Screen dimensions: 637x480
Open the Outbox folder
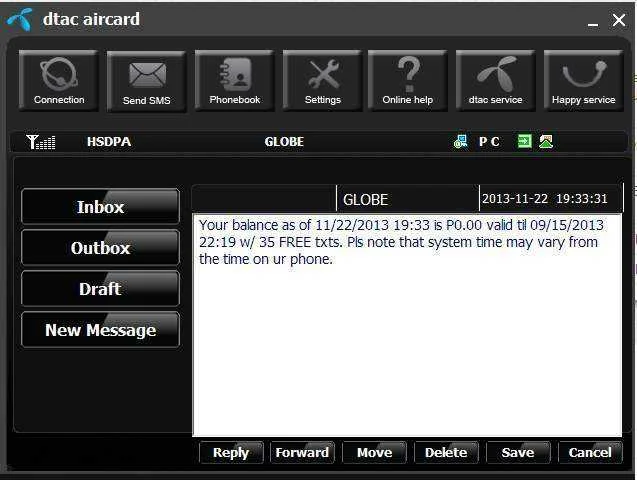coord(100,247)
